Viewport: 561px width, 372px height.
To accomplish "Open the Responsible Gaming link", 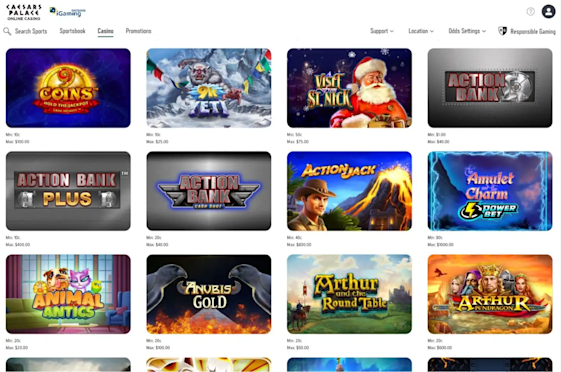I will pos(533,31).
